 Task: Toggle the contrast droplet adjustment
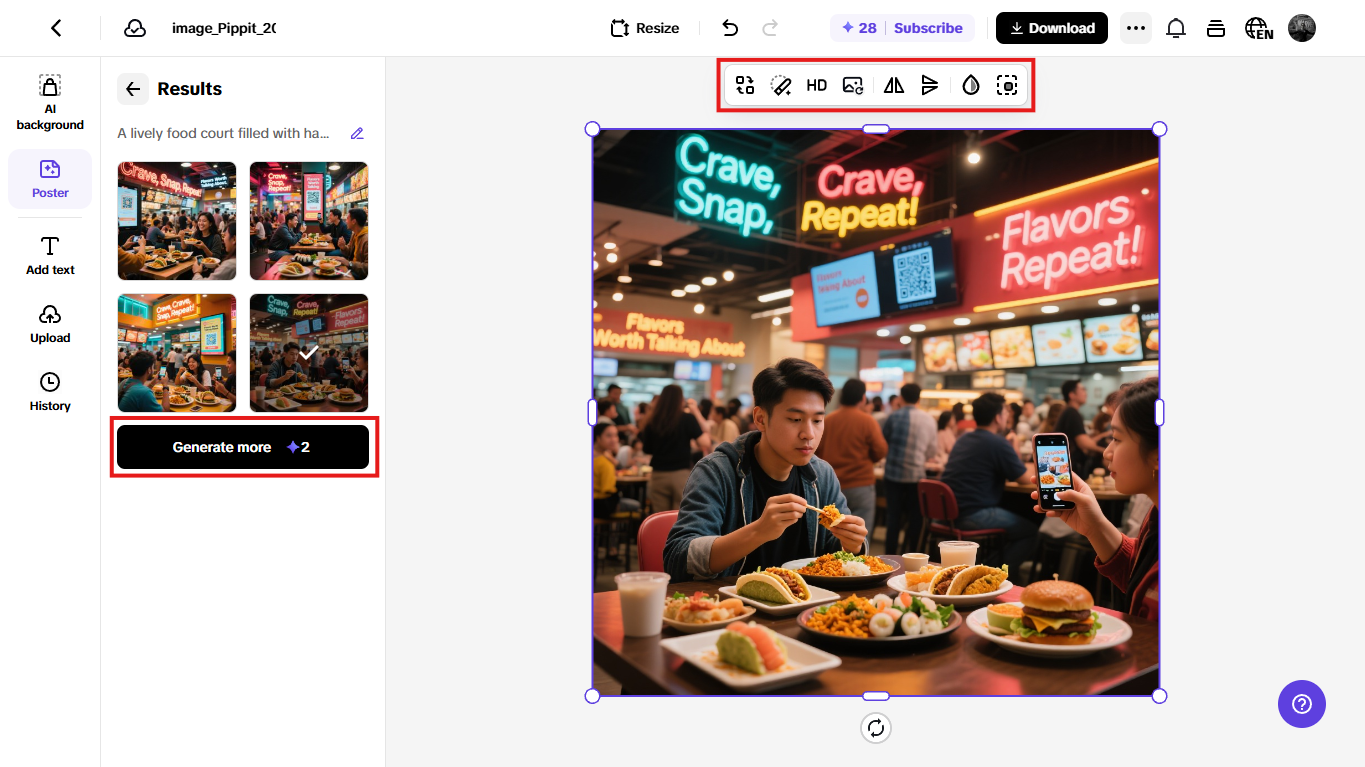coord(969,85)
